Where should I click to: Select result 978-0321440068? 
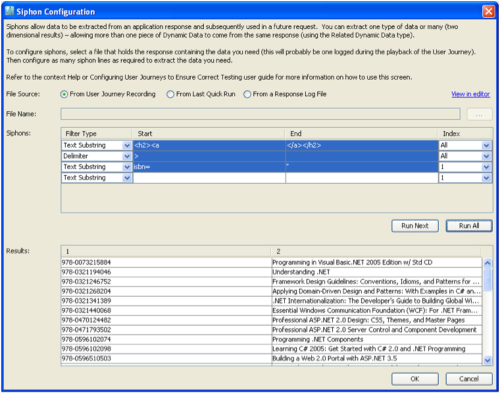tap(166, 311)
